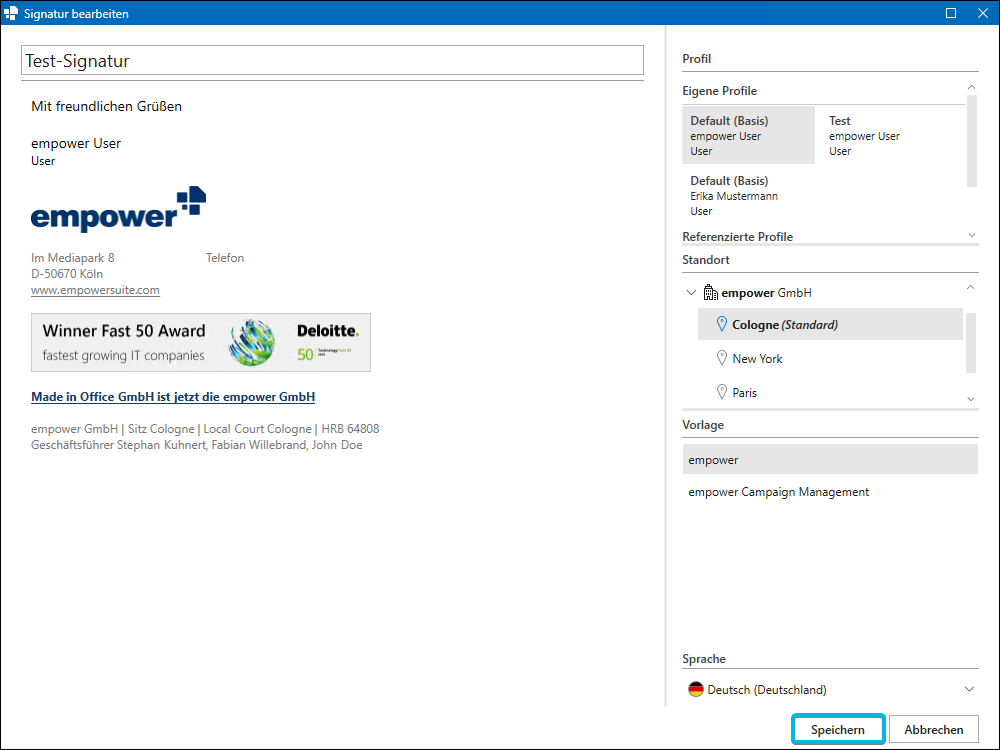Select the Paris location

[x=830, y=392]
